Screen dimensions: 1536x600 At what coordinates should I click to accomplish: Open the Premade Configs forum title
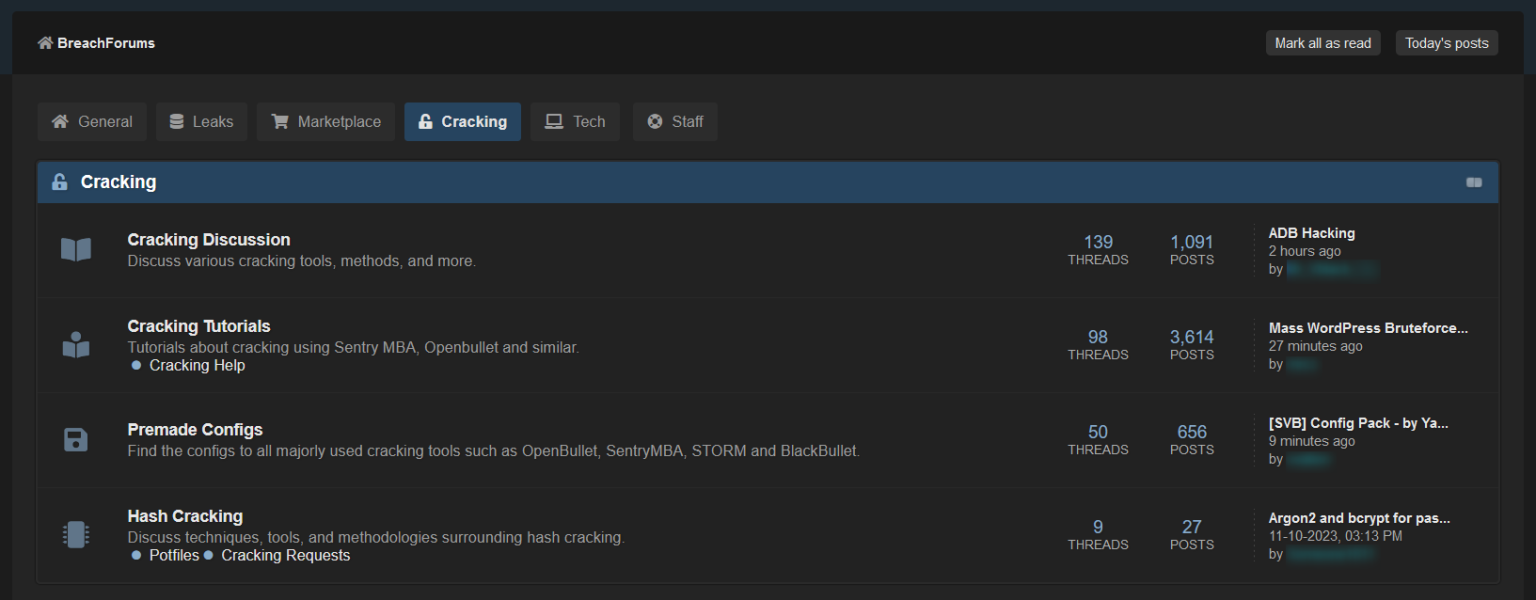coord(195,429)
